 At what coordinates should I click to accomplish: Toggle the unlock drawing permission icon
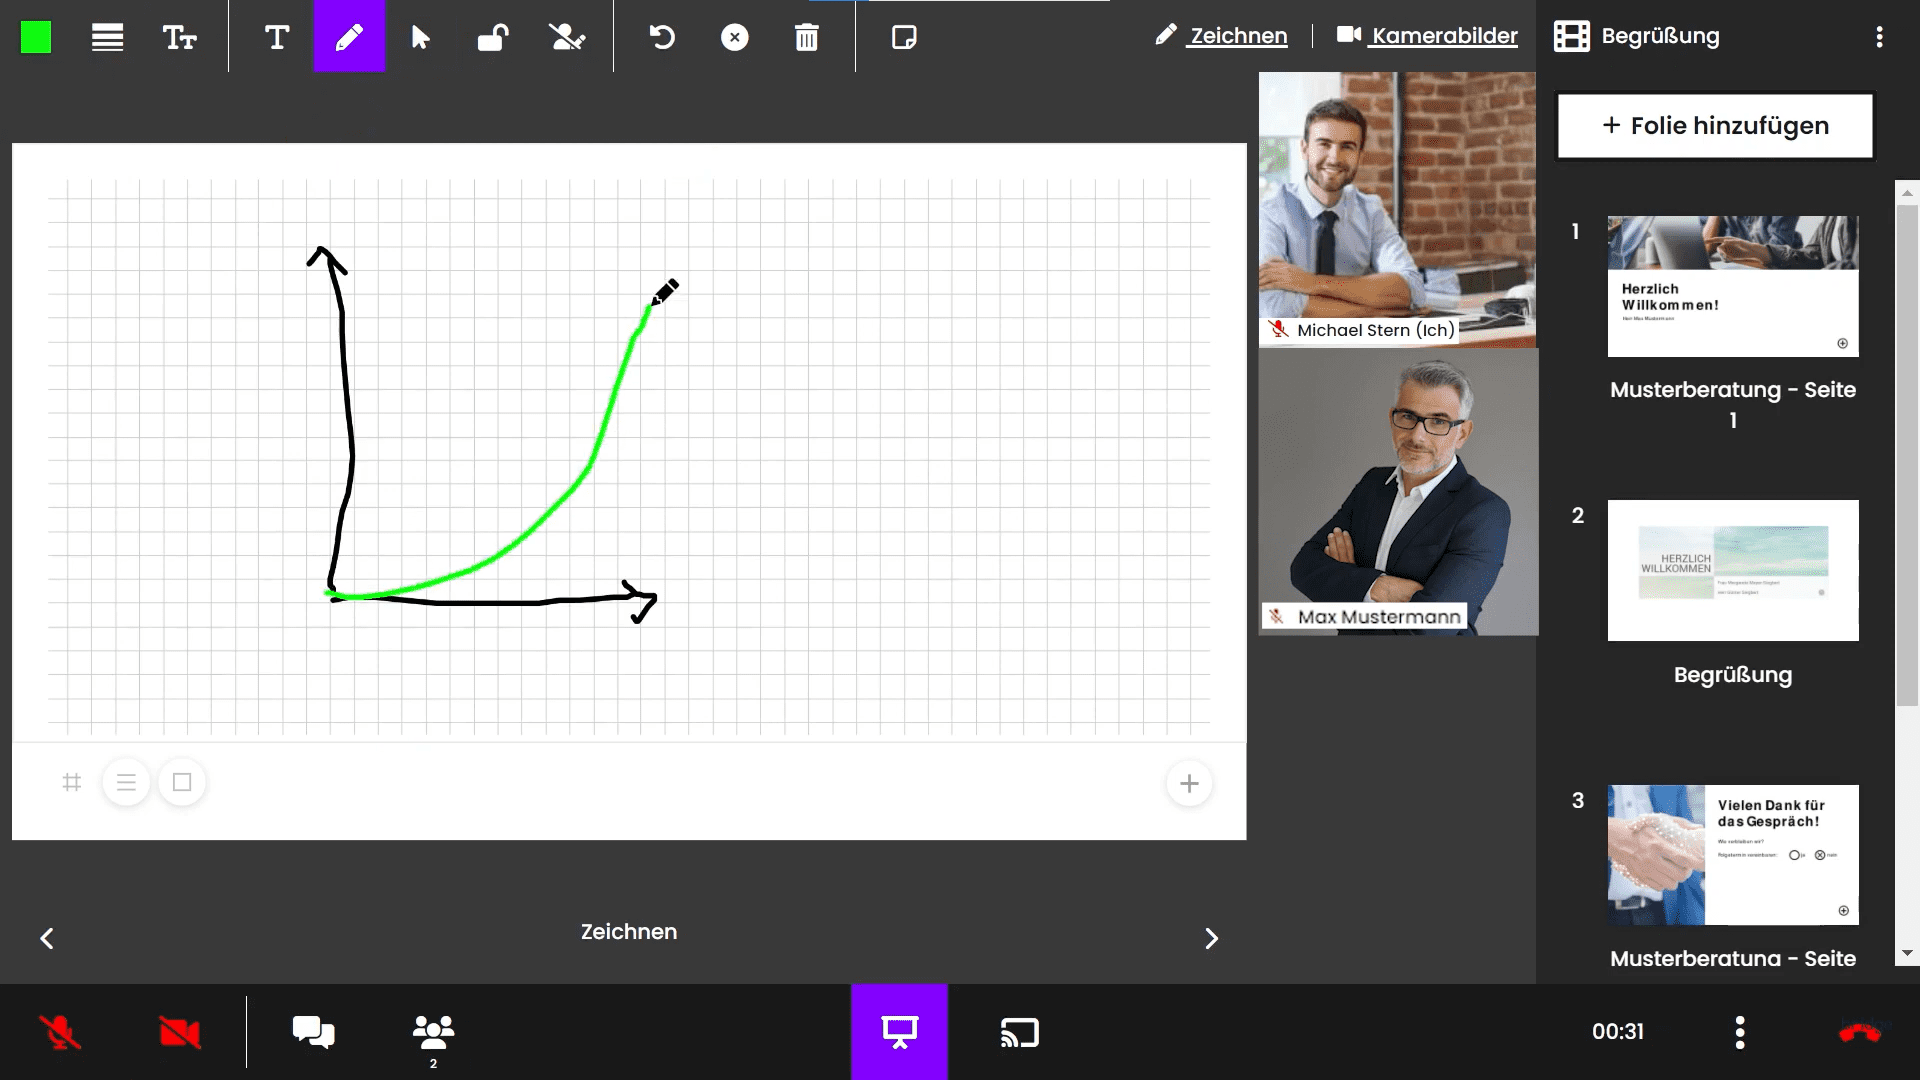(x=493, y=37)
